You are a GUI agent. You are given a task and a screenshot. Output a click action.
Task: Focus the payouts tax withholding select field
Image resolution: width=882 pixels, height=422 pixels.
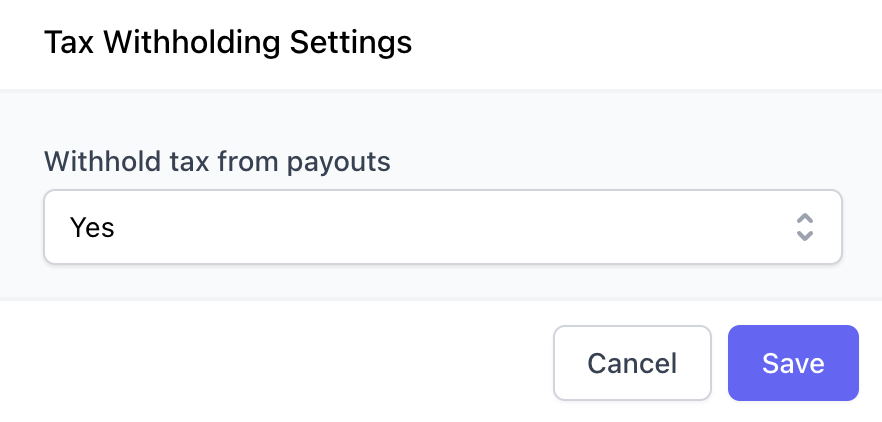pyautogui.click(x=443, y=227)
